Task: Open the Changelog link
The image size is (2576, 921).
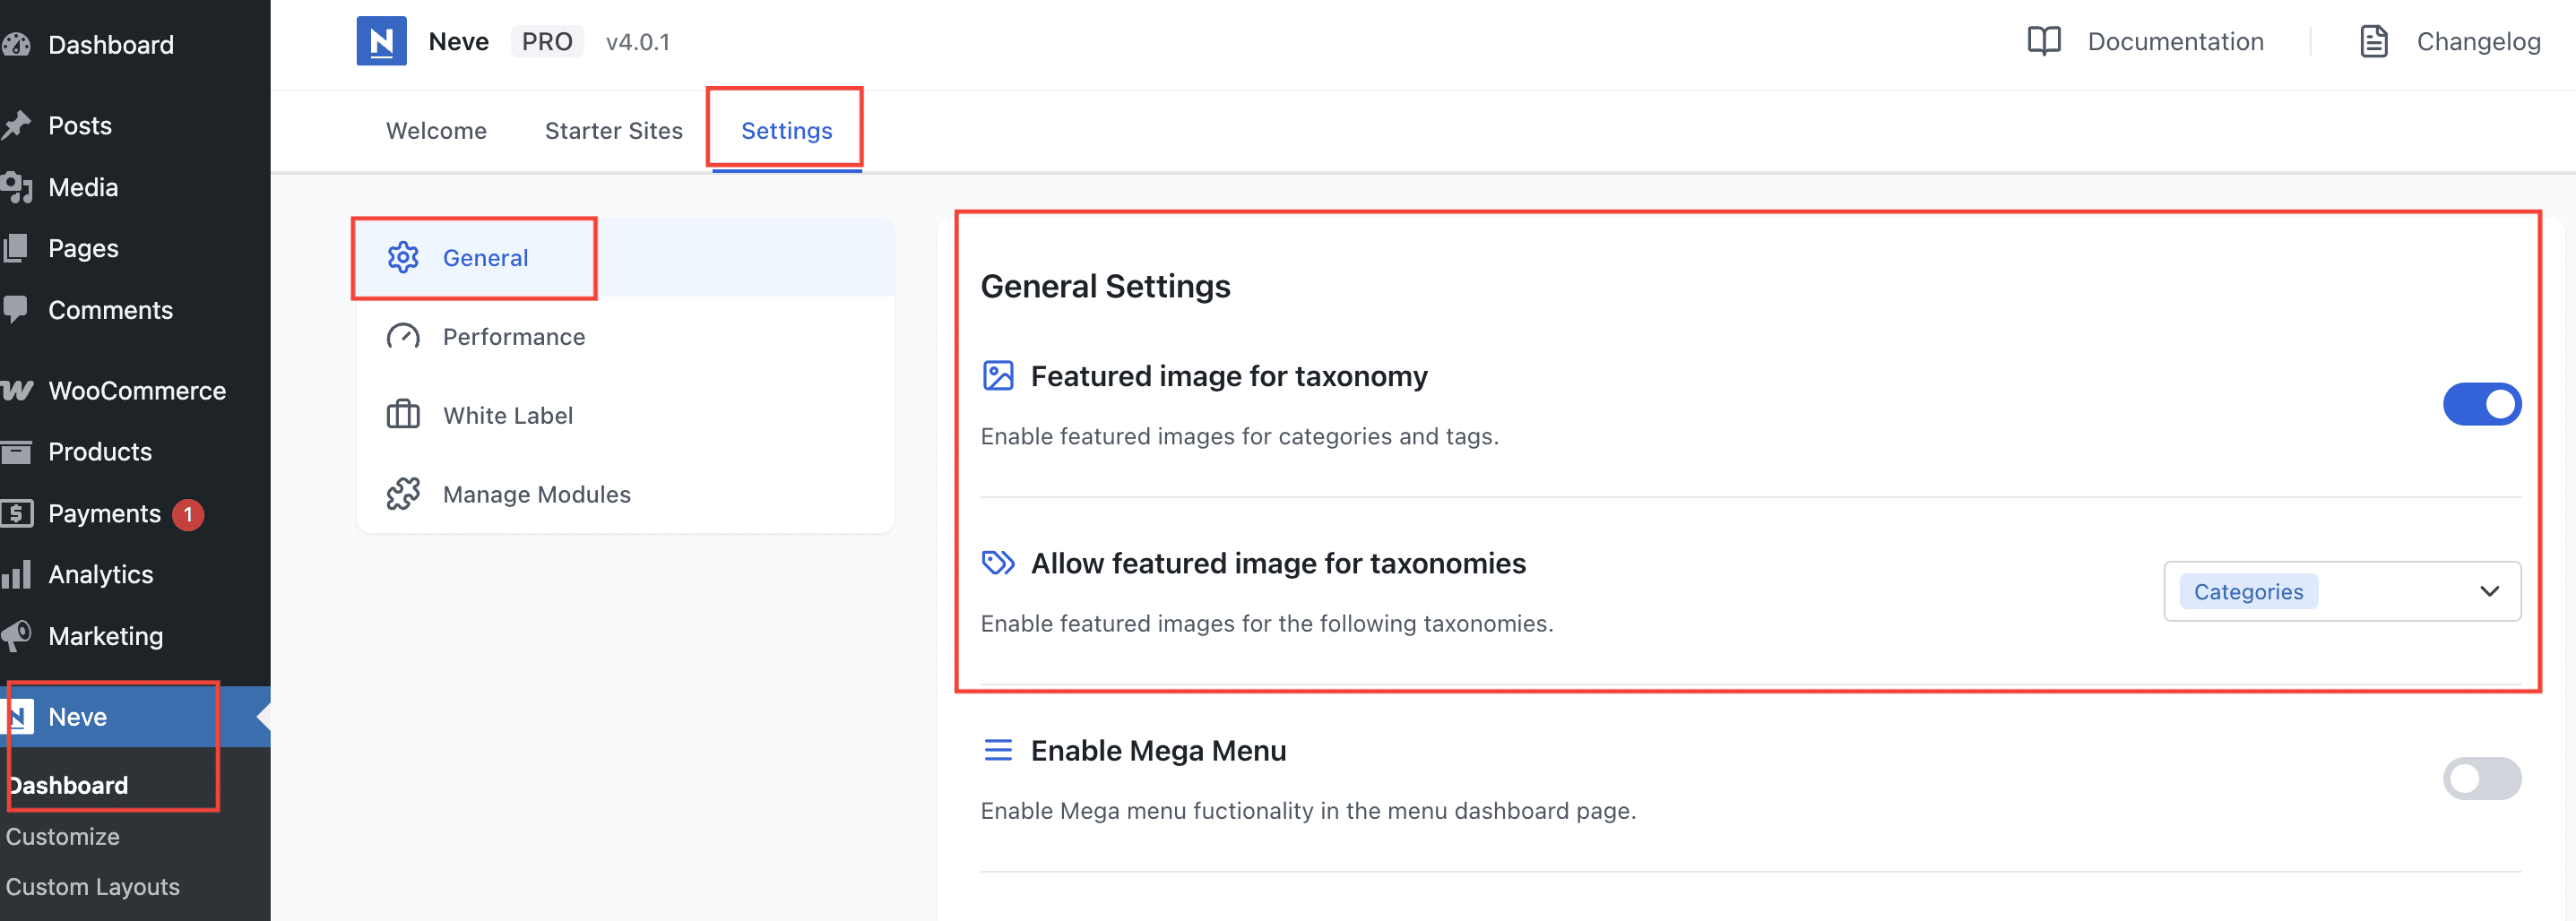Action: click(x=2478, y=42)
